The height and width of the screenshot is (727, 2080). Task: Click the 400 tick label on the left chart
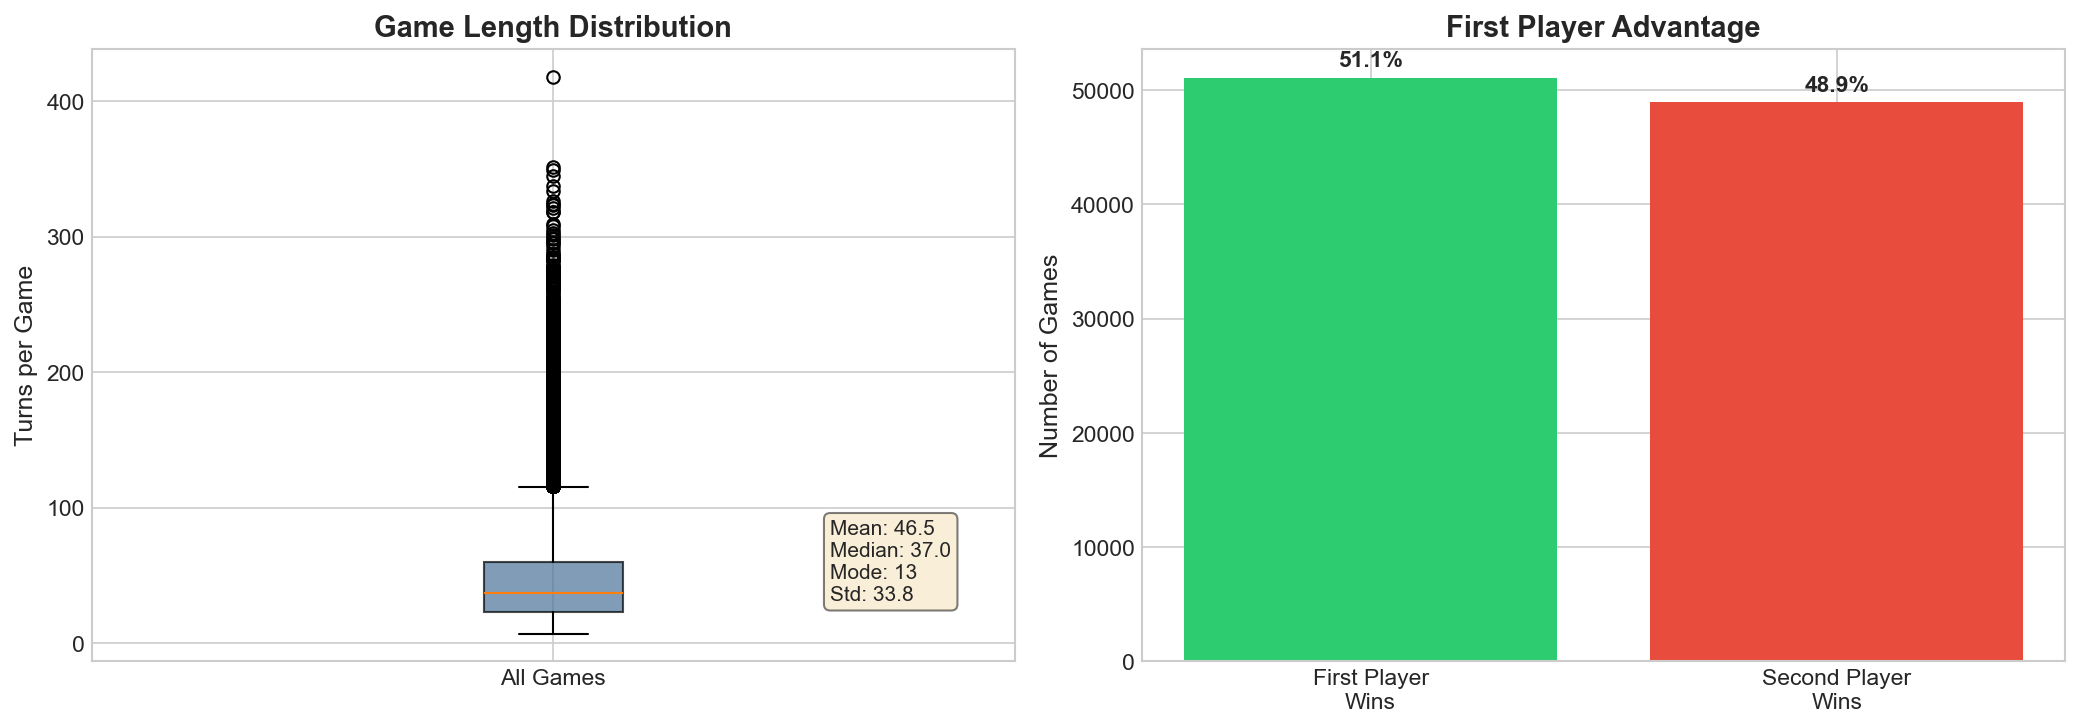(65, 102)
